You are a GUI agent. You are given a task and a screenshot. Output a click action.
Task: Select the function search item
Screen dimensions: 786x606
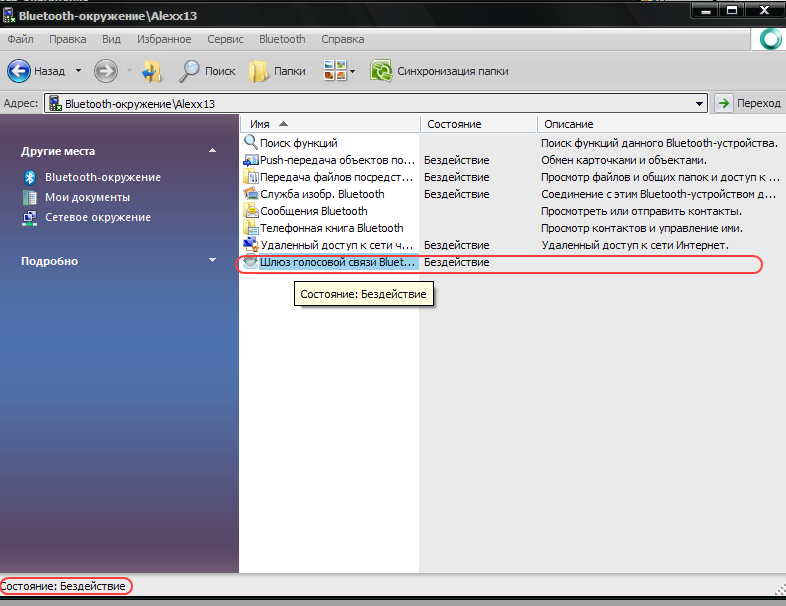click(x=298, y=143)
